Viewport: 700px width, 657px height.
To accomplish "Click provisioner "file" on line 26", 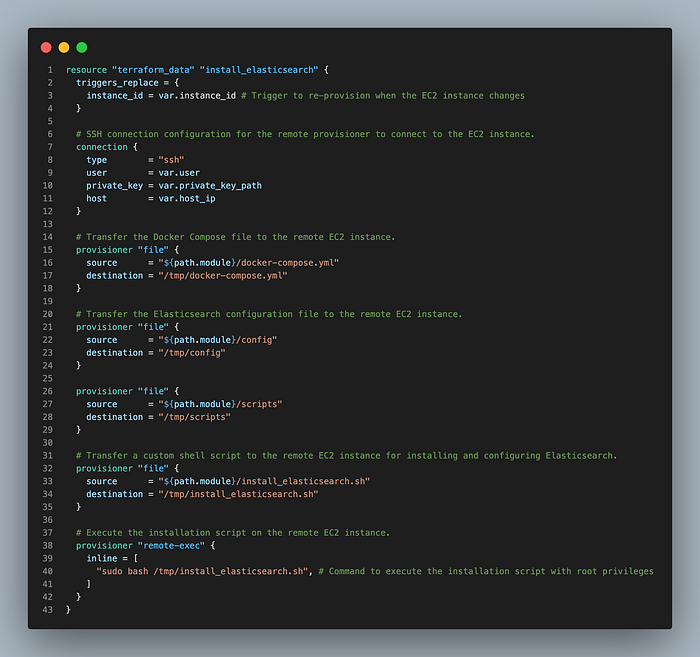I will click(x=122, y=391).
